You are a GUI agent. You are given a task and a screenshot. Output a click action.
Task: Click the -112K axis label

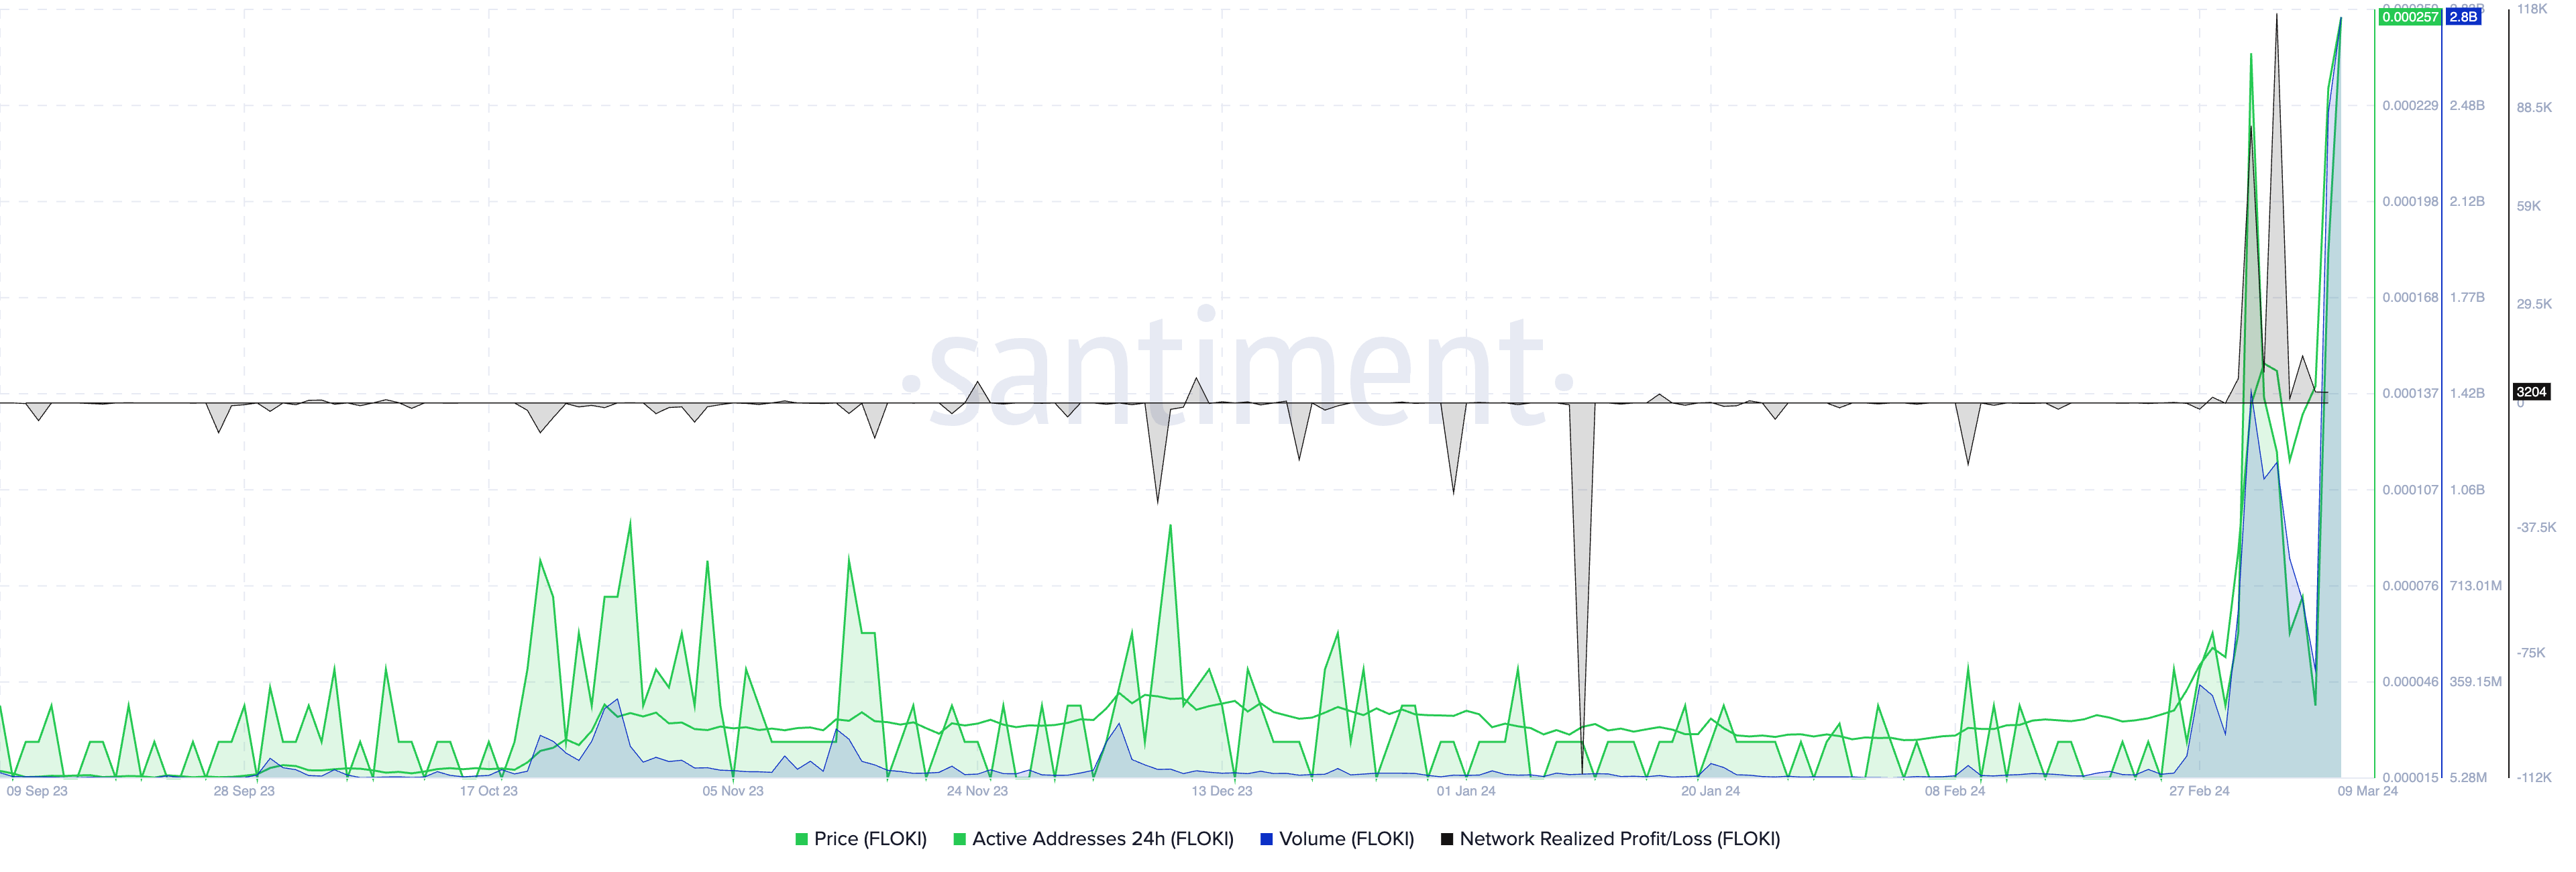coord(2533,777)
